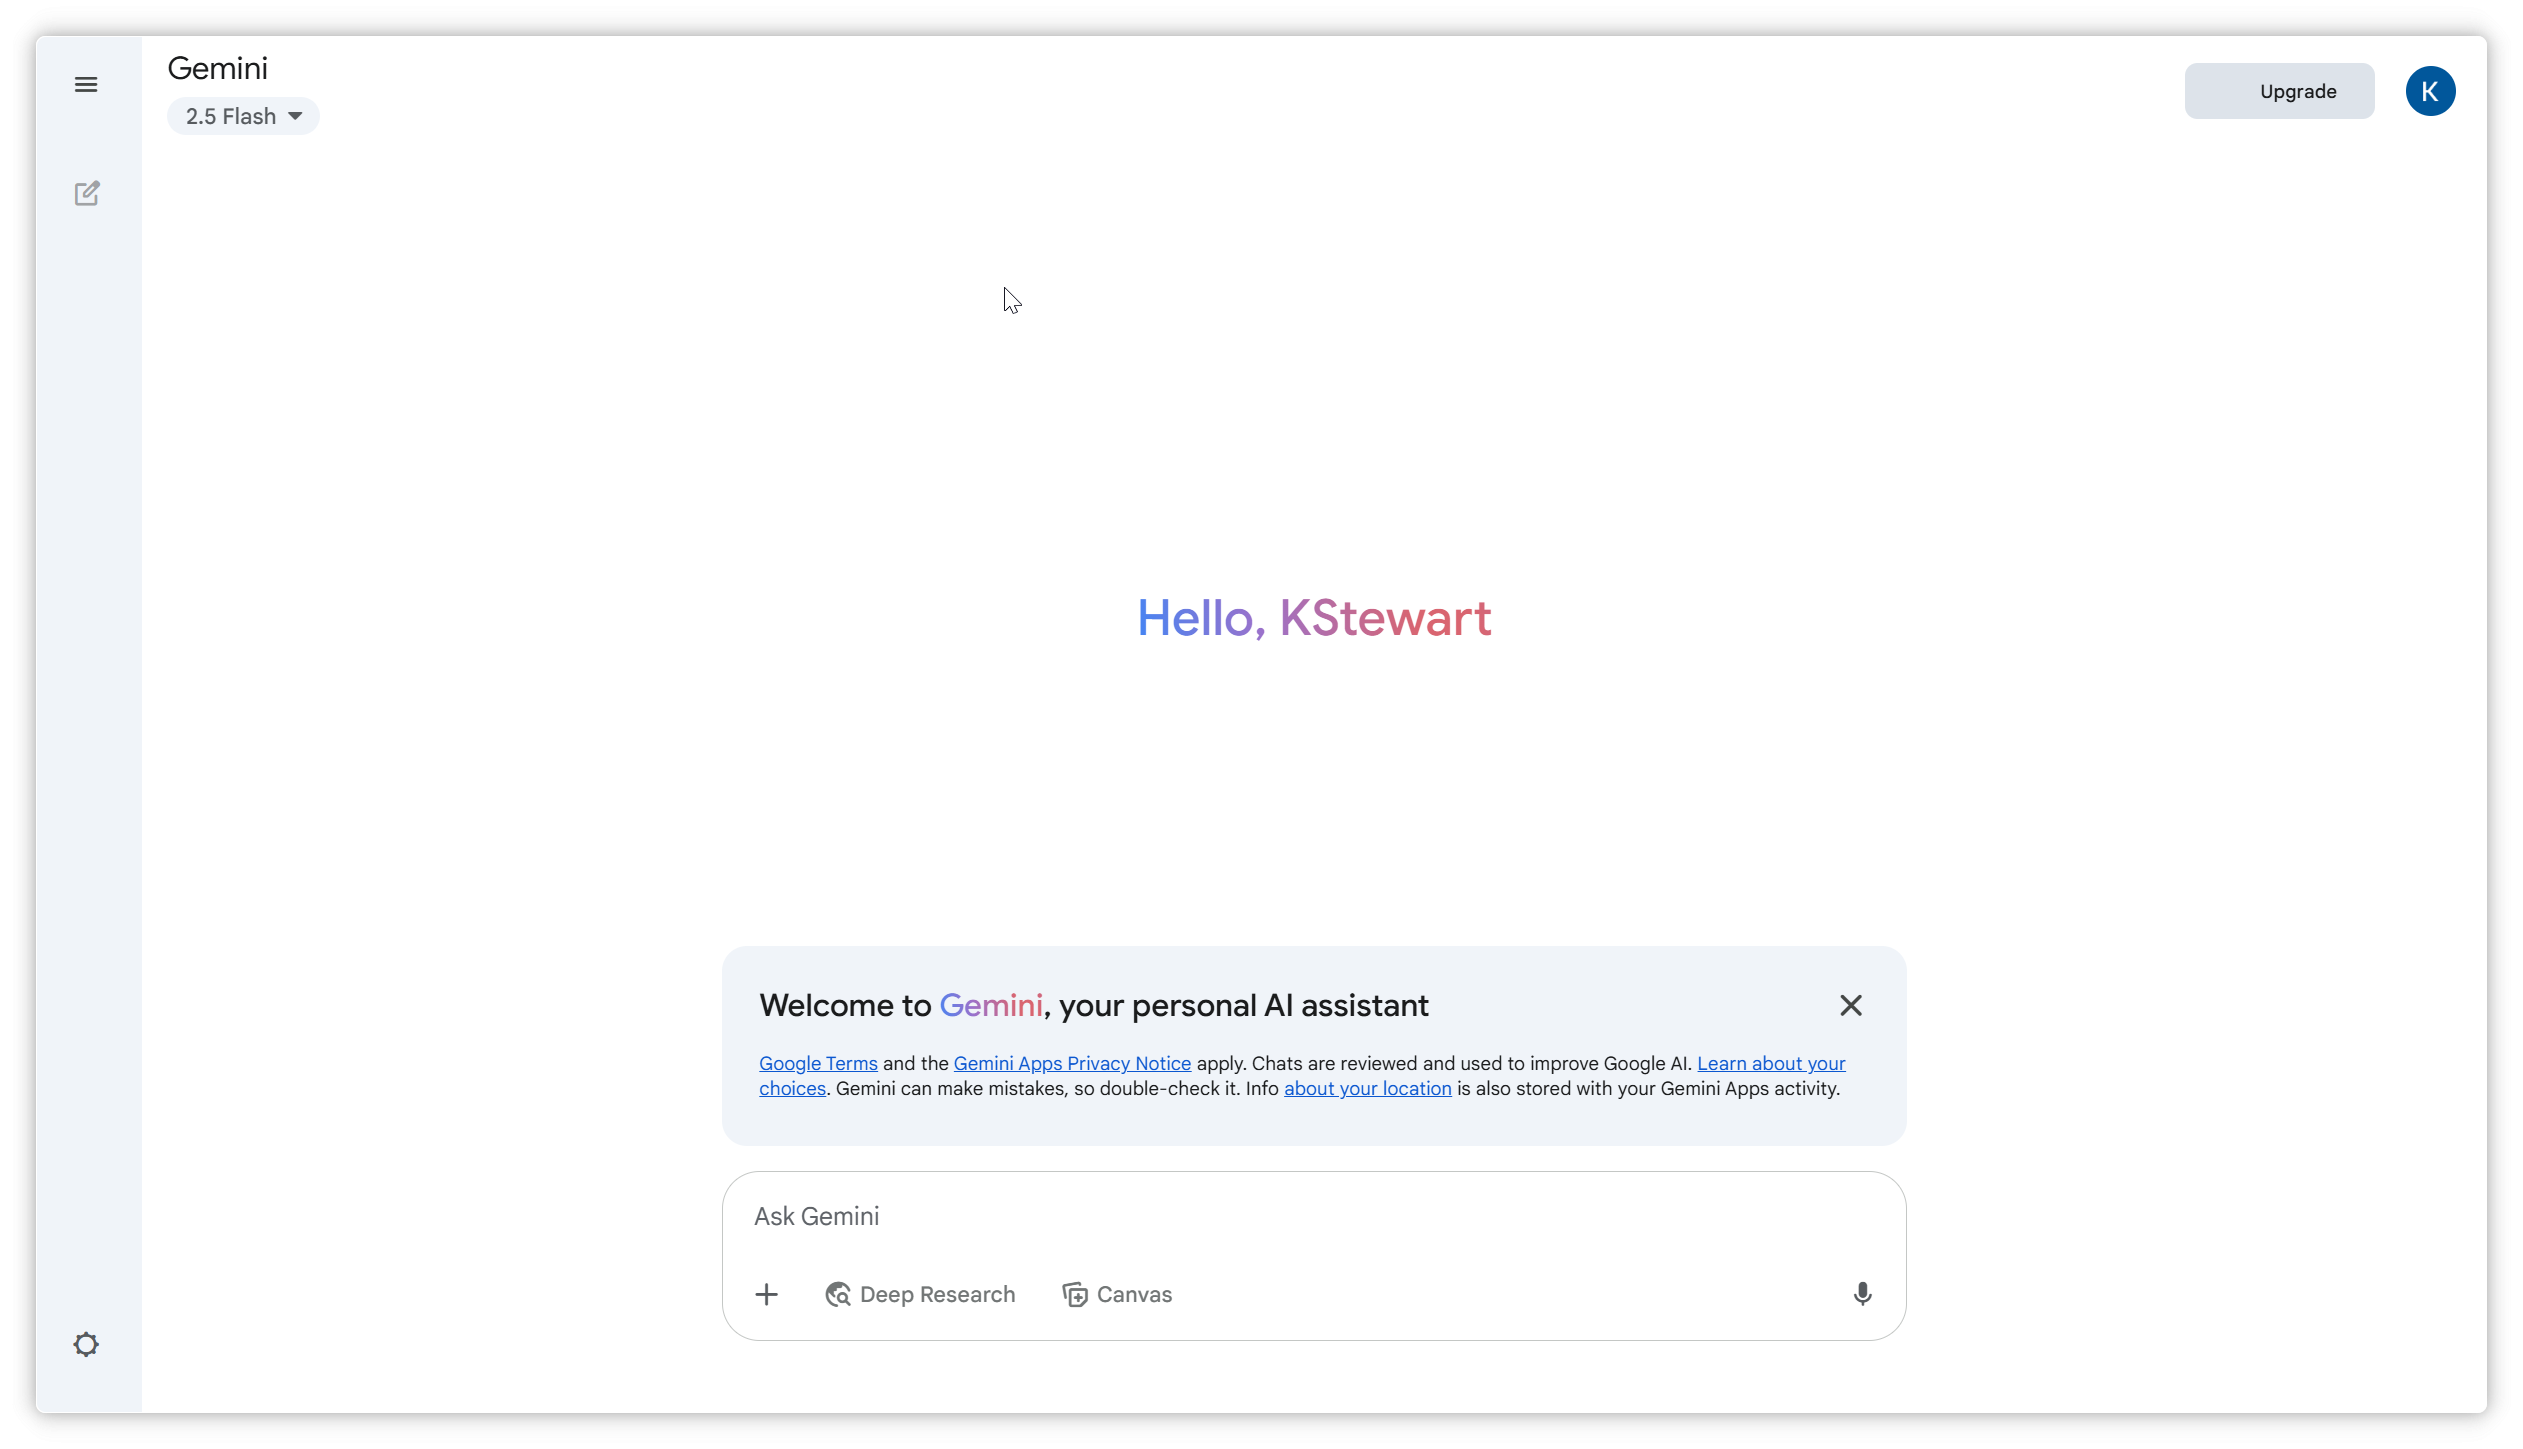2523x1449 pixels.
Task: Toggle the Canvas mode
Action: point(1117,1295)
